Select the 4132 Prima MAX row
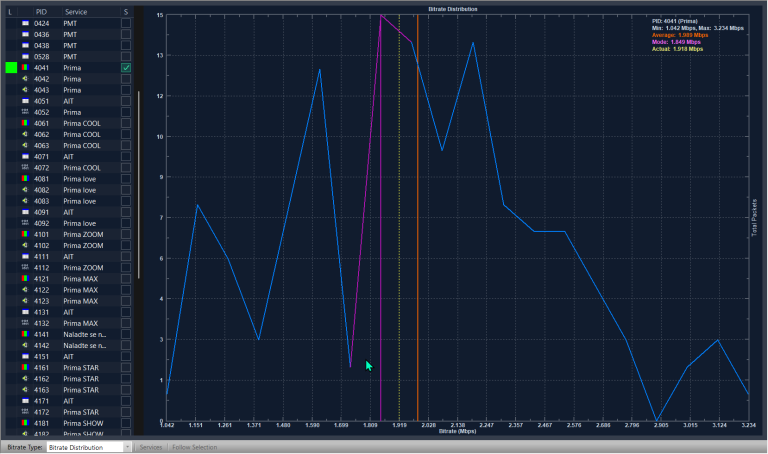The width and height of the screenshot is (768, 454). [69, 323]
